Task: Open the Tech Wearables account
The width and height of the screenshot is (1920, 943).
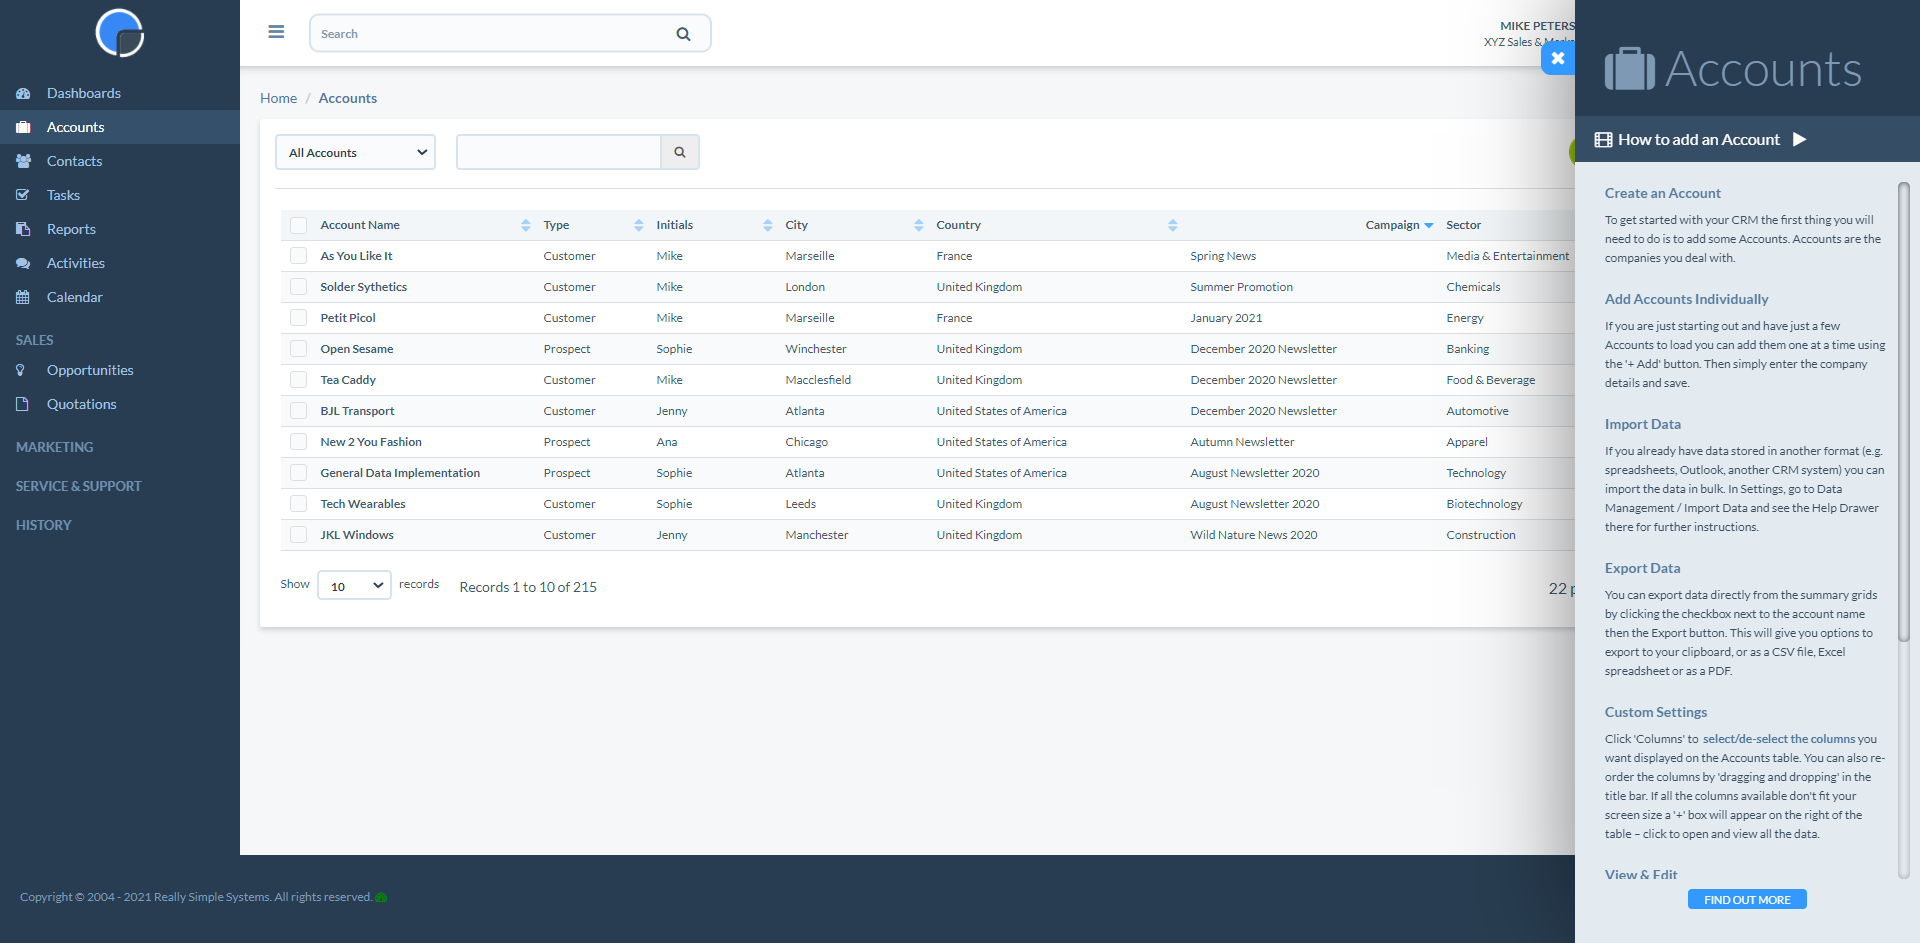Action: pyautogui.click(x=363, y=504)
